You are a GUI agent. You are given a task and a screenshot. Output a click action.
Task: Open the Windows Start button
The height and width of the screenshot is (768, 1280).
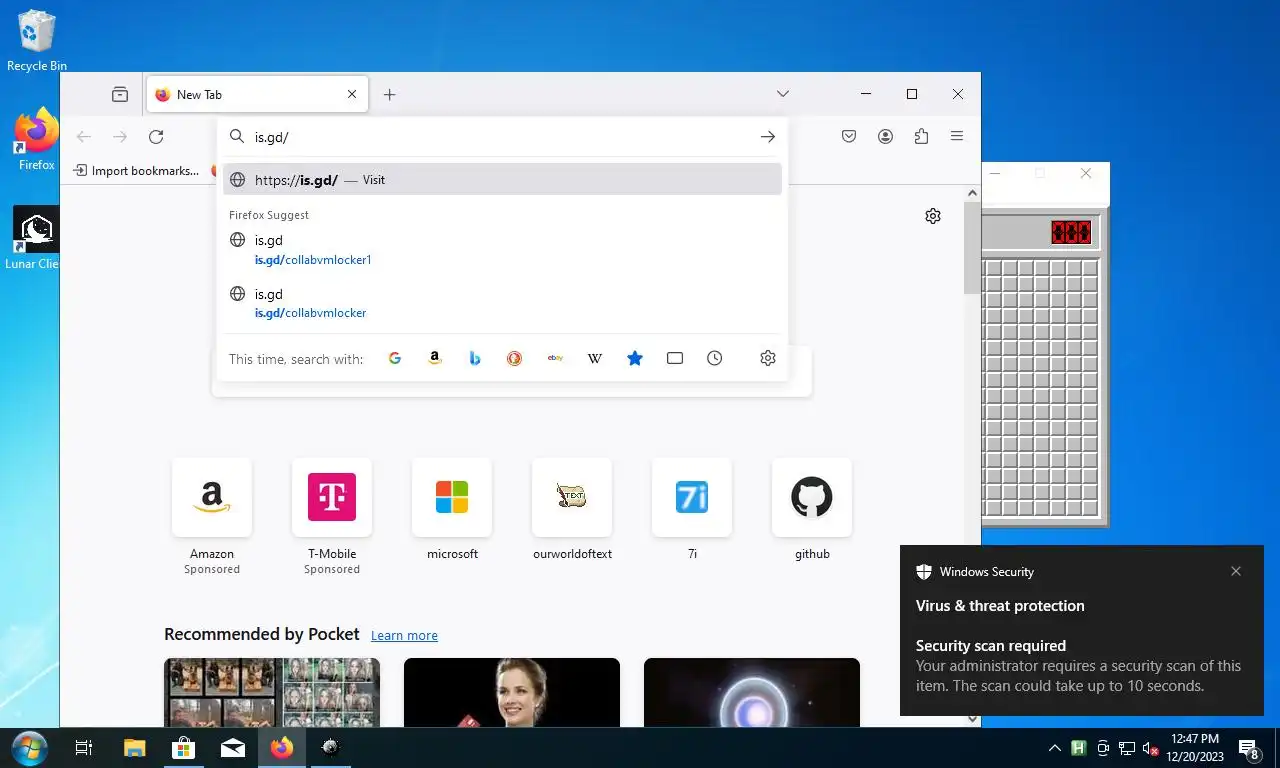coord(30,747)
